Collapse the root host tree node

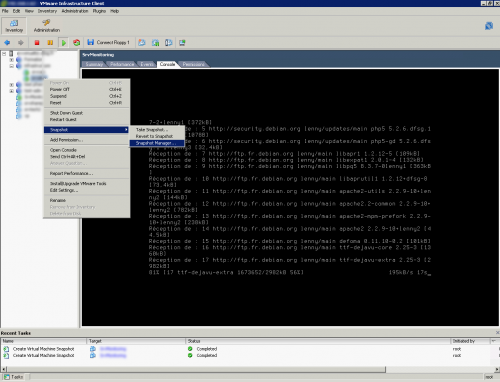click(x=4, y=53)
